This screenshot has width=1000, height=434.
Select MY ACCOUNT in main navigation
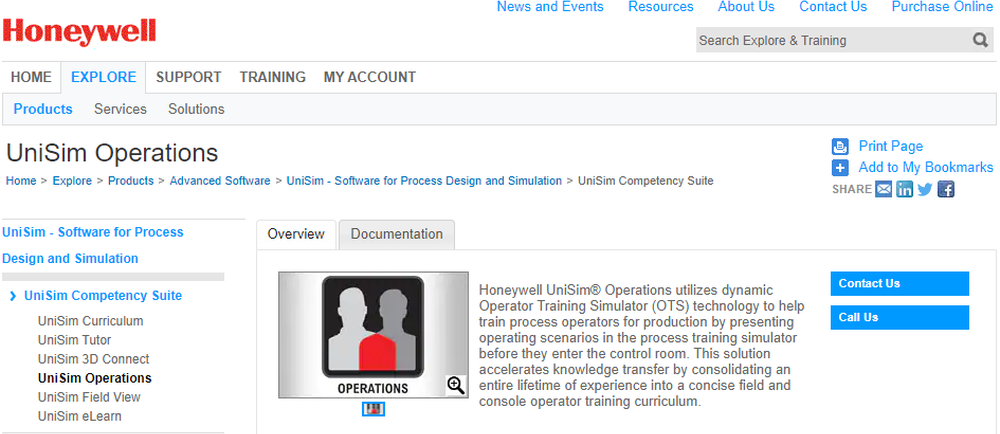(x=370, y=77)
